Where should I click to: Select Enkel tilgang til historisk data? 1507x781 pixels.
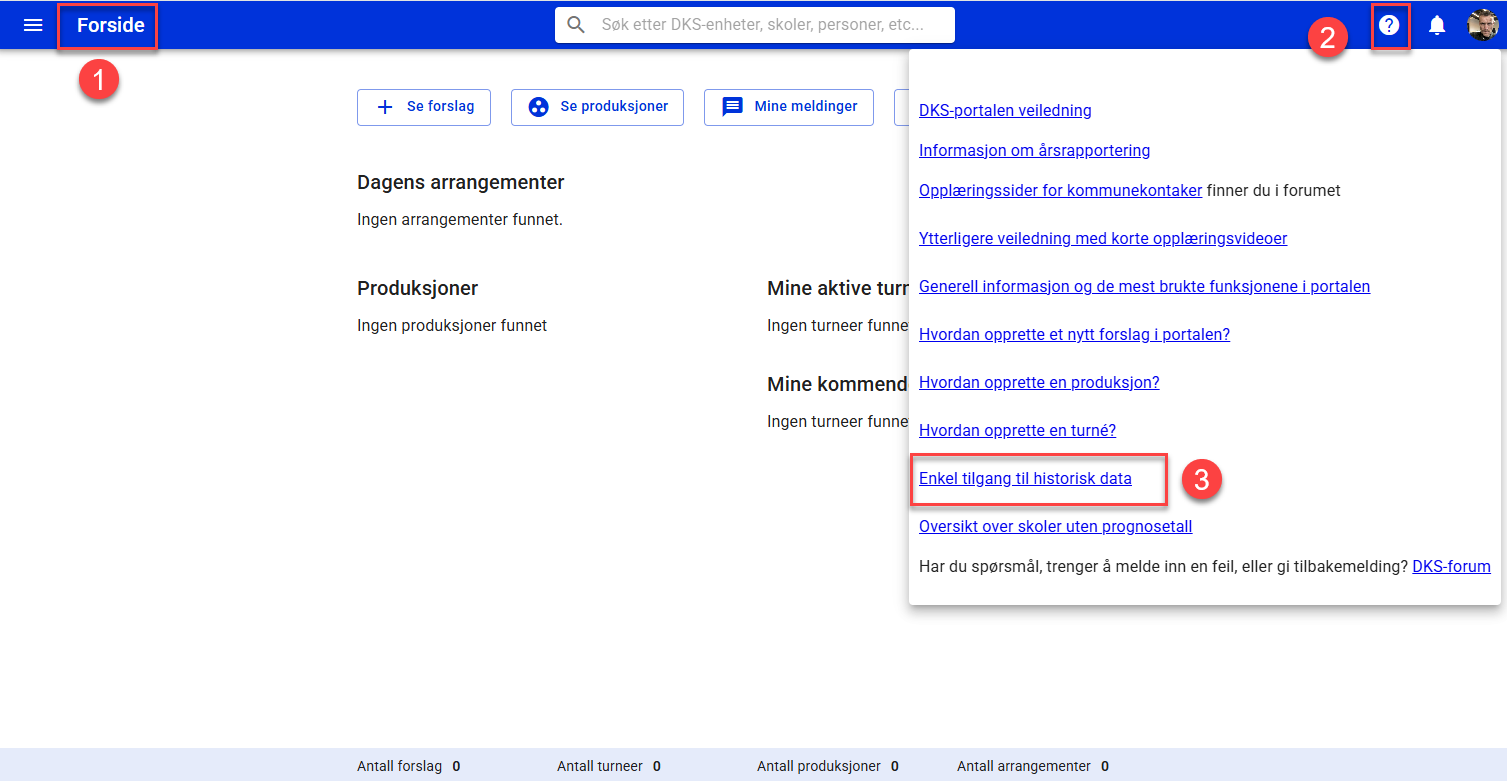tap(1025, 479)
